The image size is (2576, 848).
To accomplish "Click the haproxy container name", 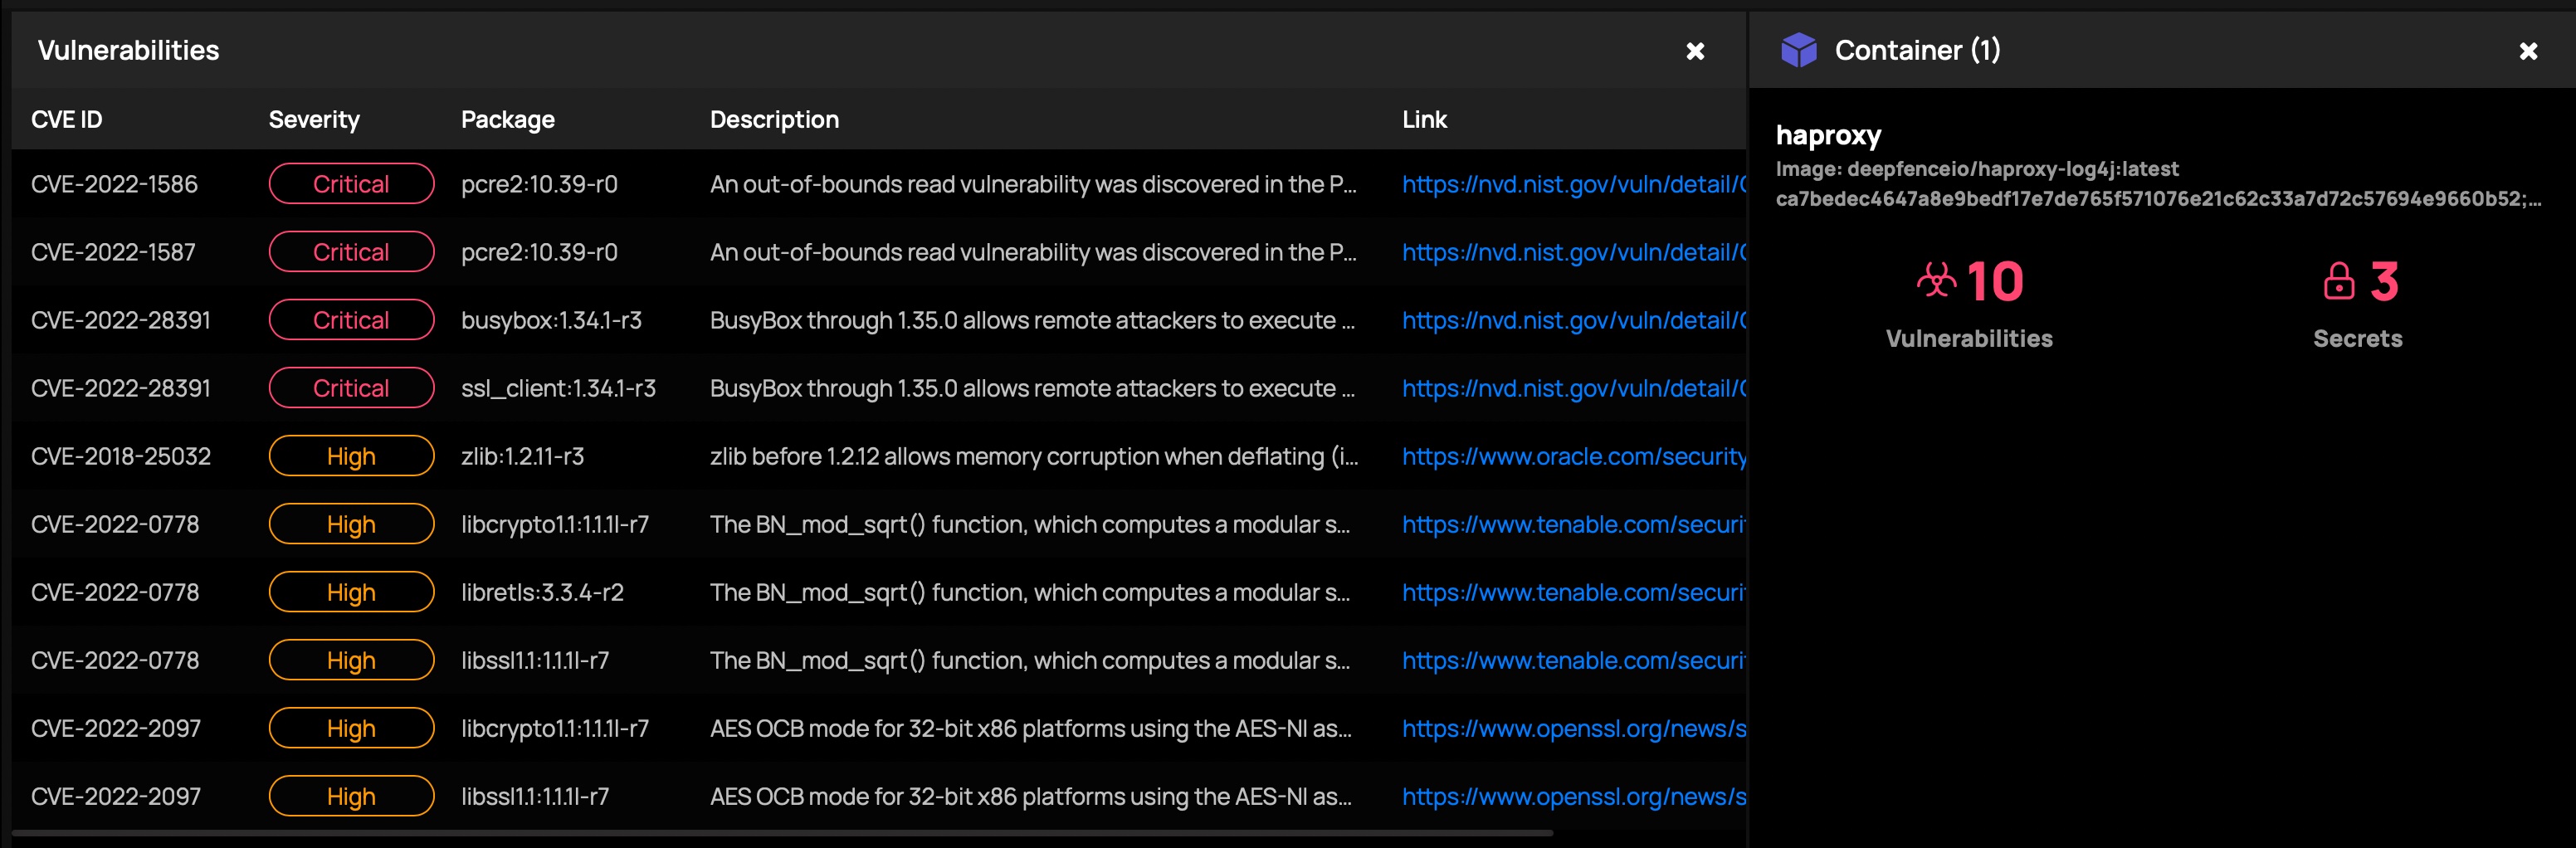I will click(x=1828, y=135).
